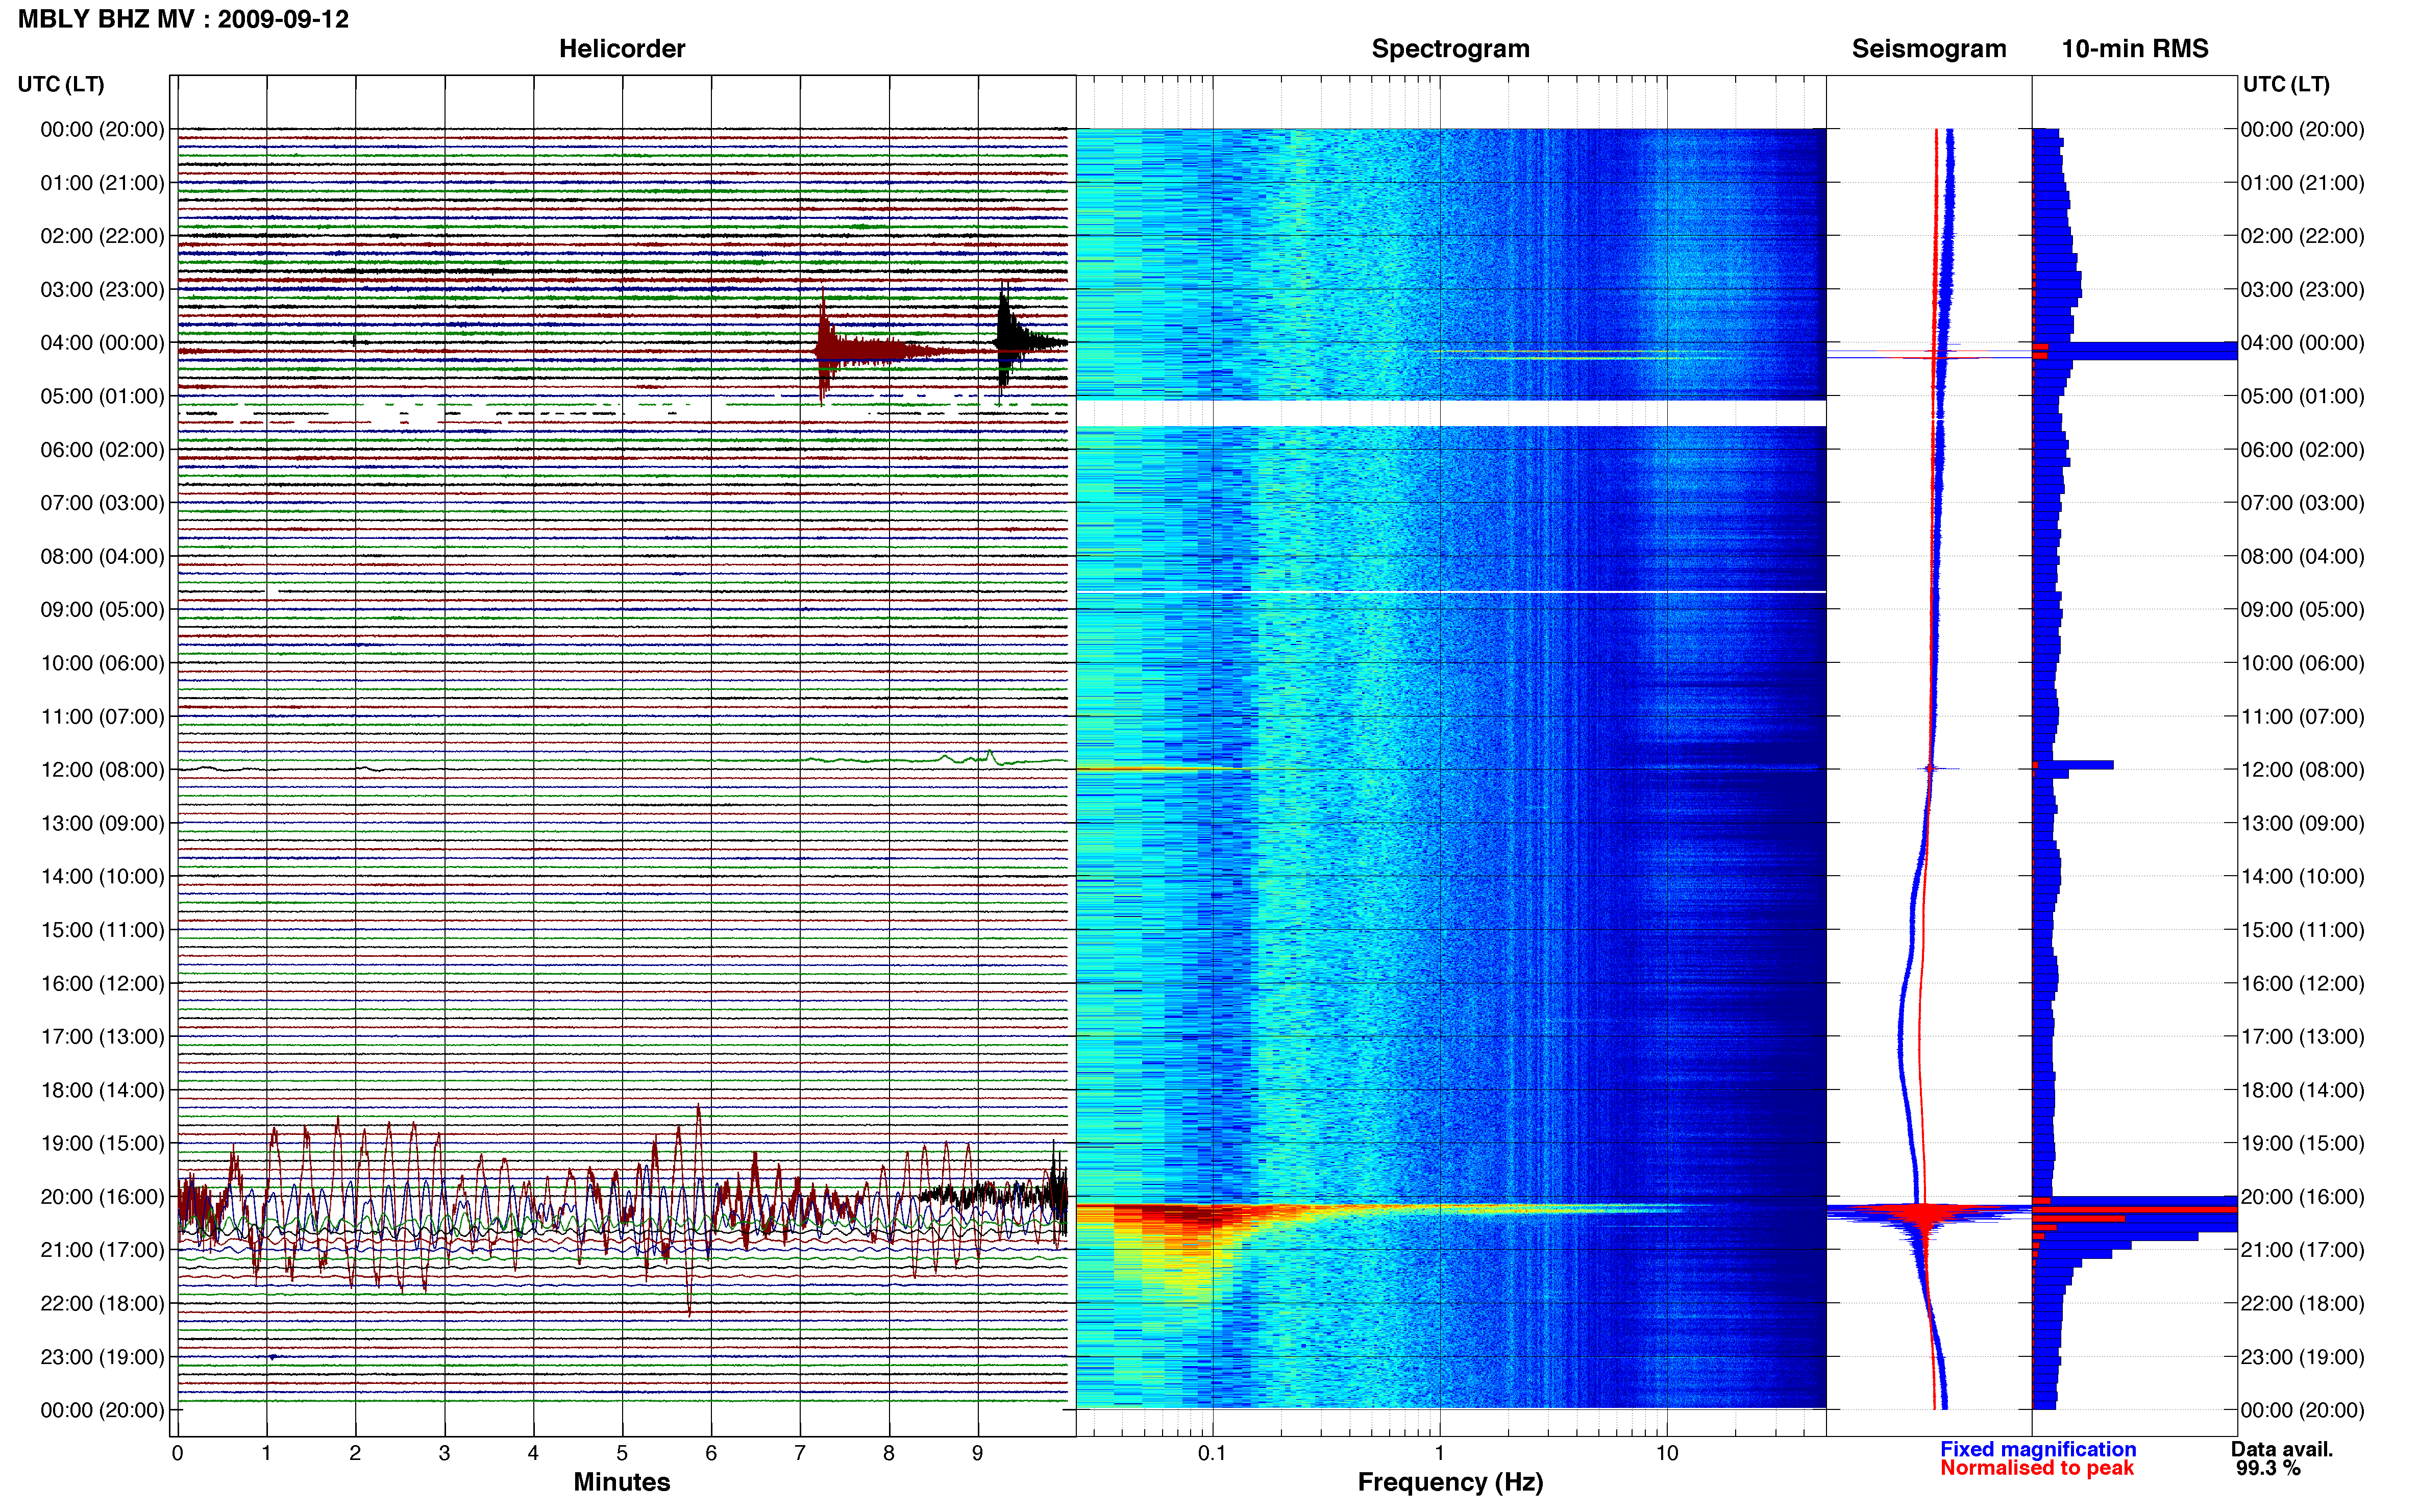Click the Data avail. 99.3 % text
This screenshot has height=1512, width=2419.
[x=2282, y=1459]
